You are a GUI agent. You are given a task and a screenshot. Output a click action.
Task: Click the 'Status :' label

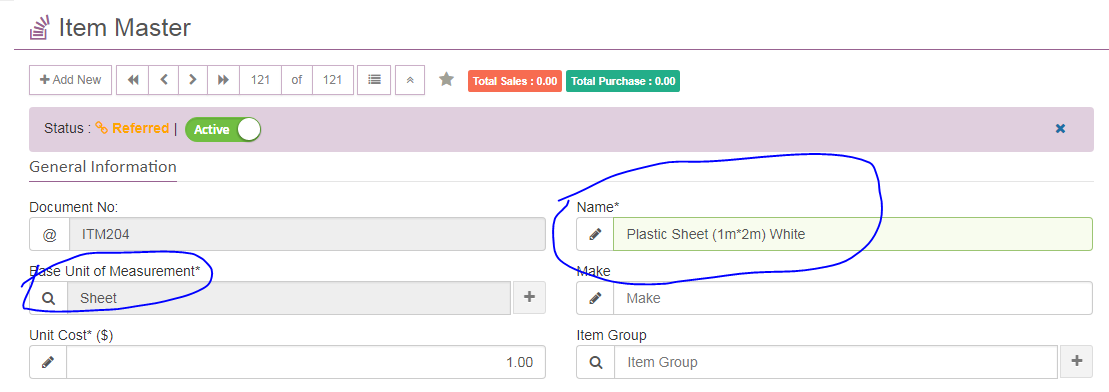[x=67, y=129]
